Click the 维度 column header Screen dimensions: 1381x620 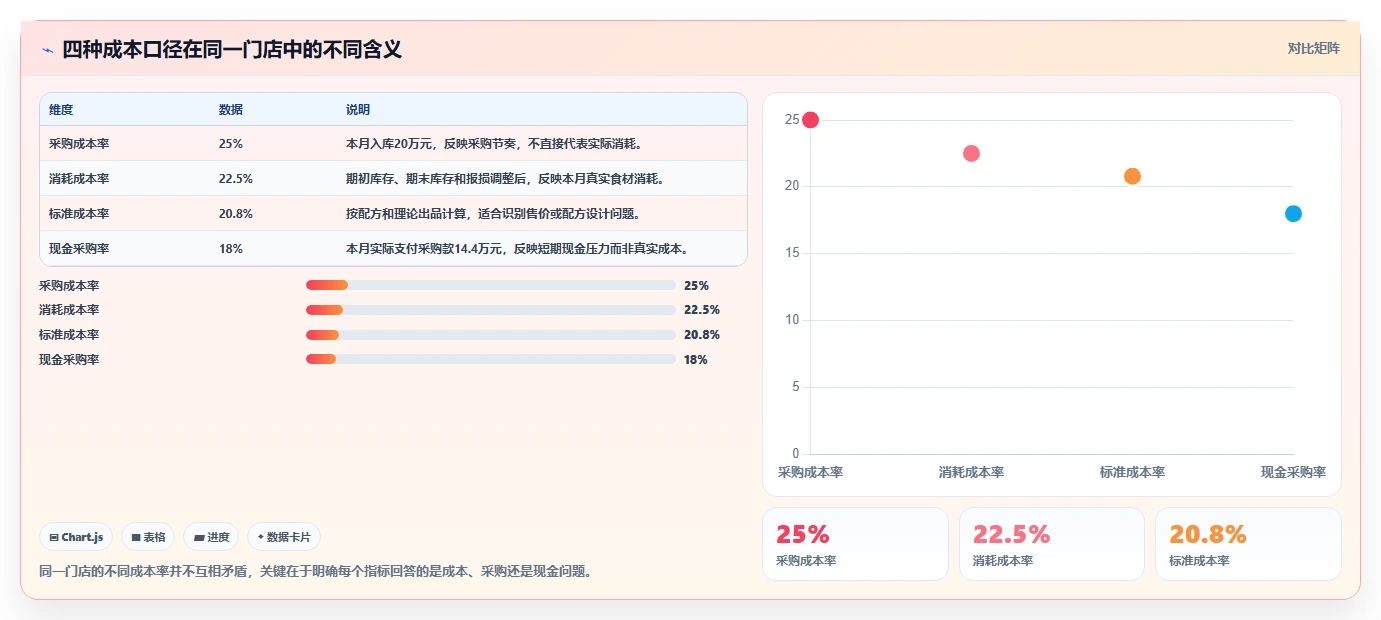[x=61, y=110]
